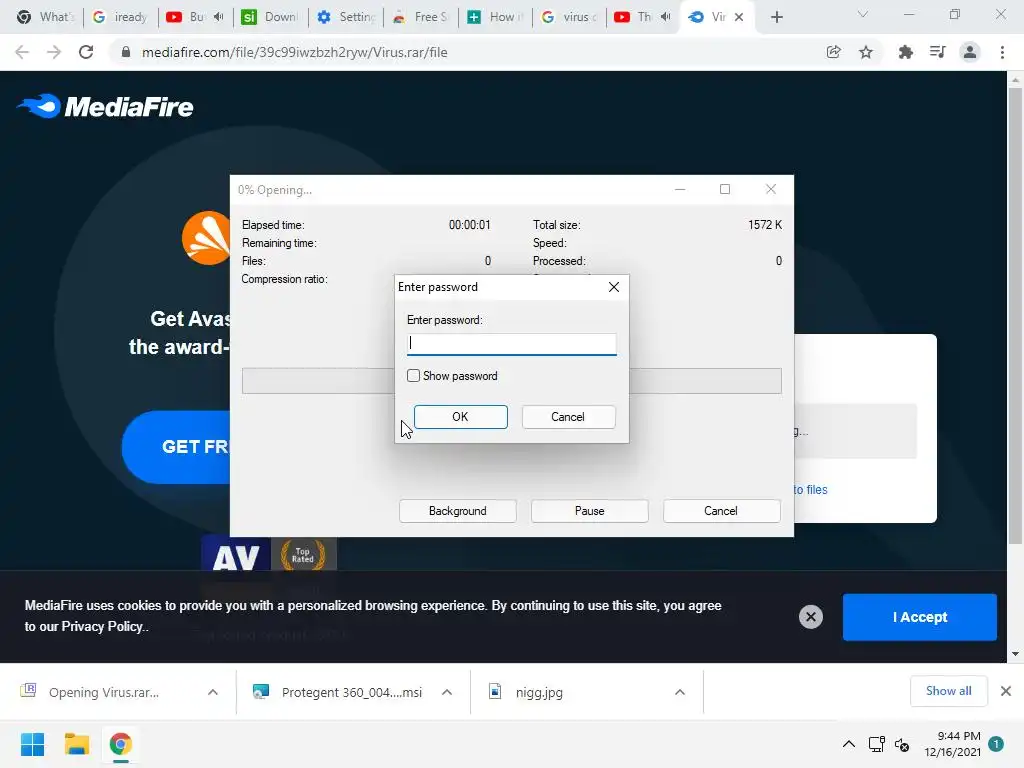The image size is (1024, 768).
Task: Show hidden system tray icons
Action: pyautogui.click(x=848, y=744)
